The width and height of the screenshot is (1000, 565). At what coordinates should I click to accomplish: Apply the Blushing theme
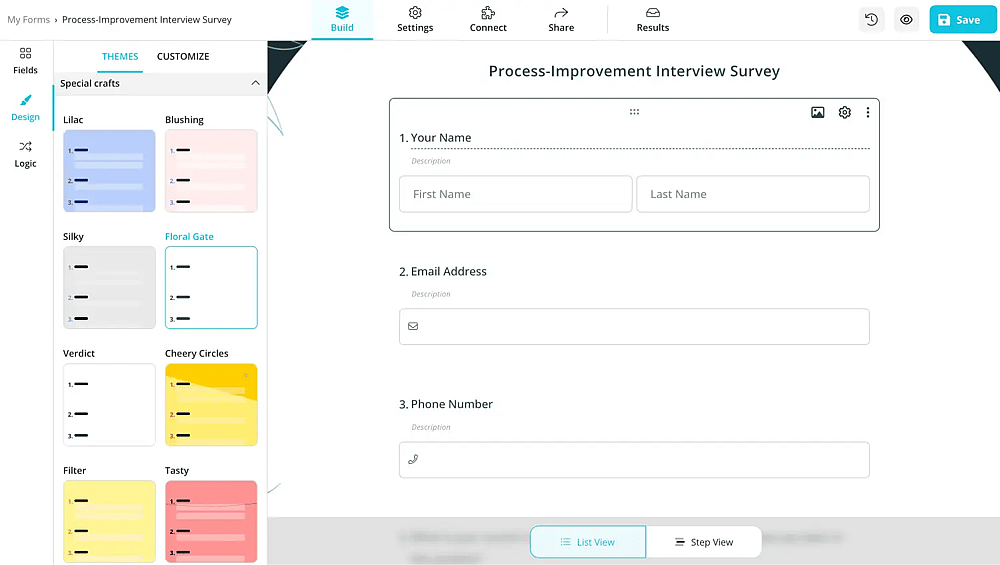(211, 171)
